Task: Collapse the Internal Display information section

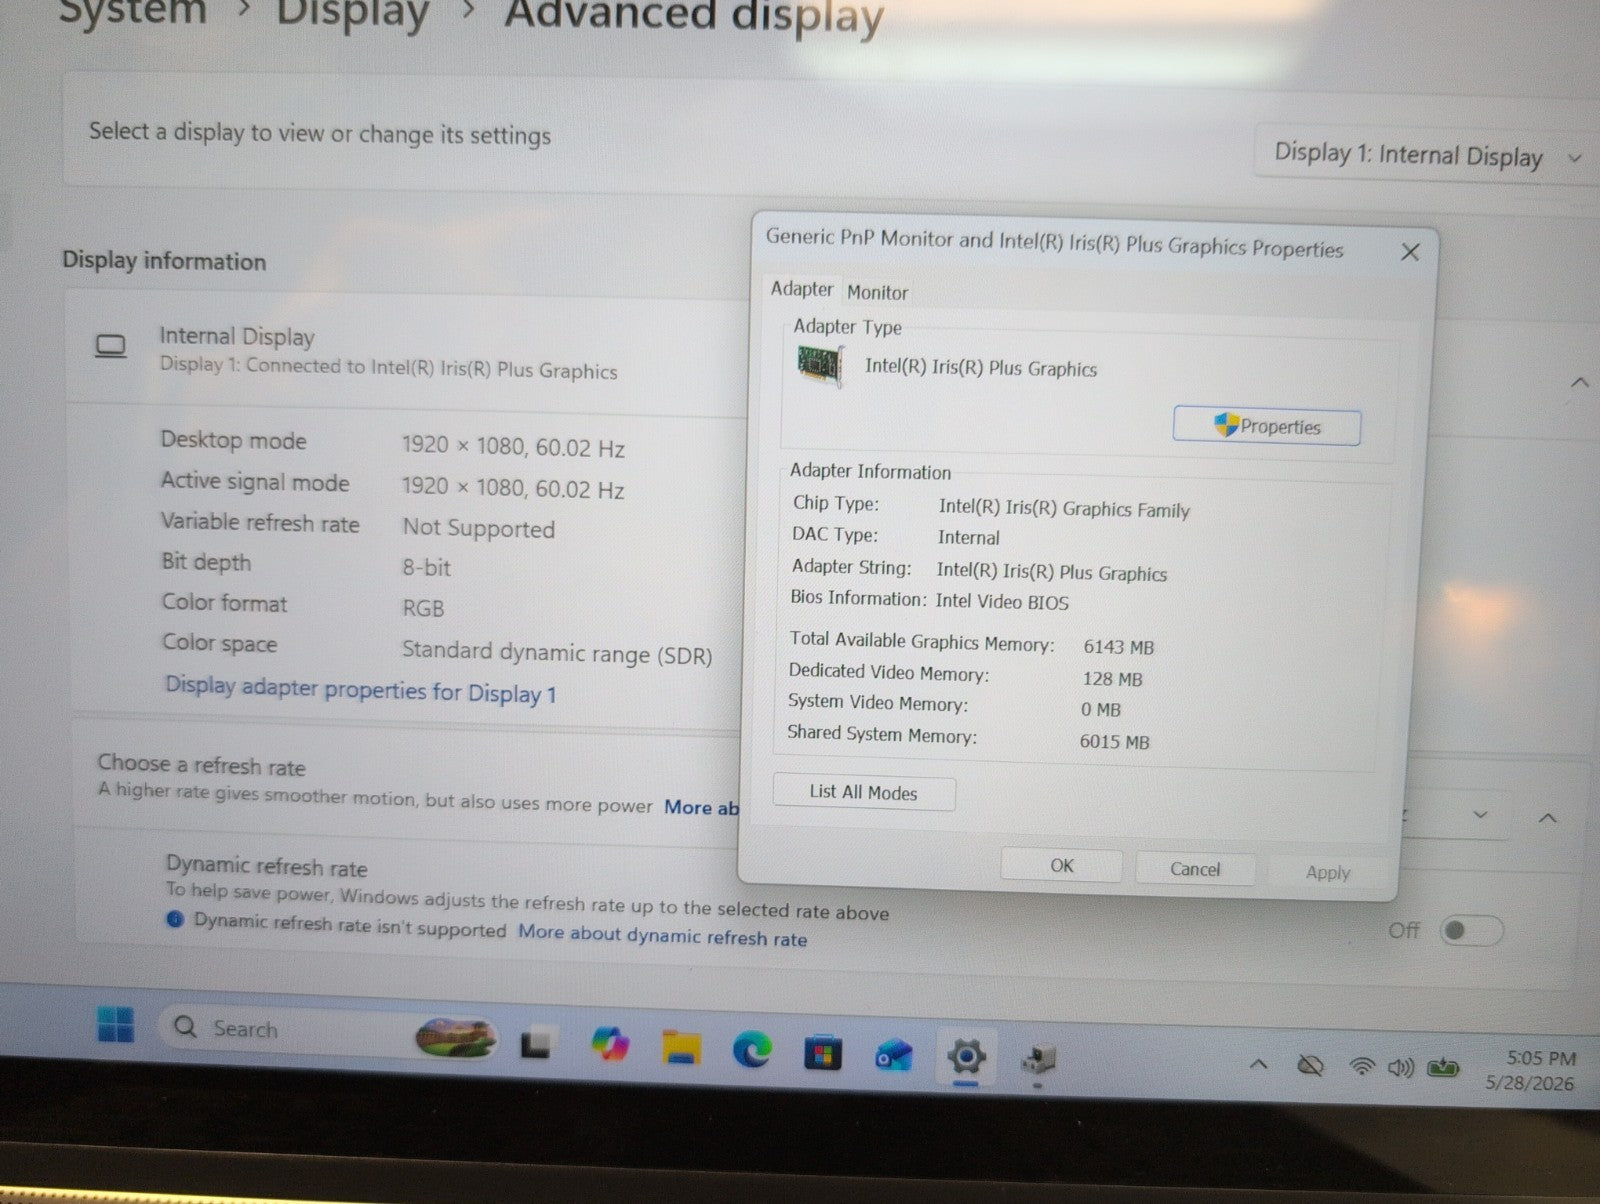Action: tap(1580, 382)
